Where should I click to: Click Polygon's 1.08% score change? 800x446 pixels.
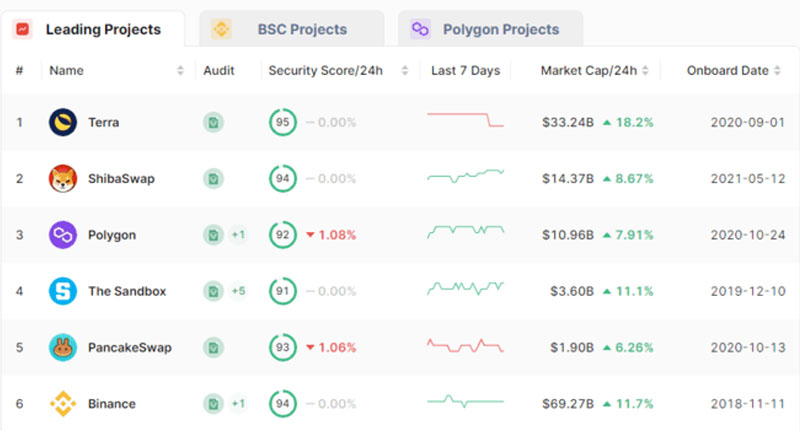pyautogui.click(x=331, y=235)
